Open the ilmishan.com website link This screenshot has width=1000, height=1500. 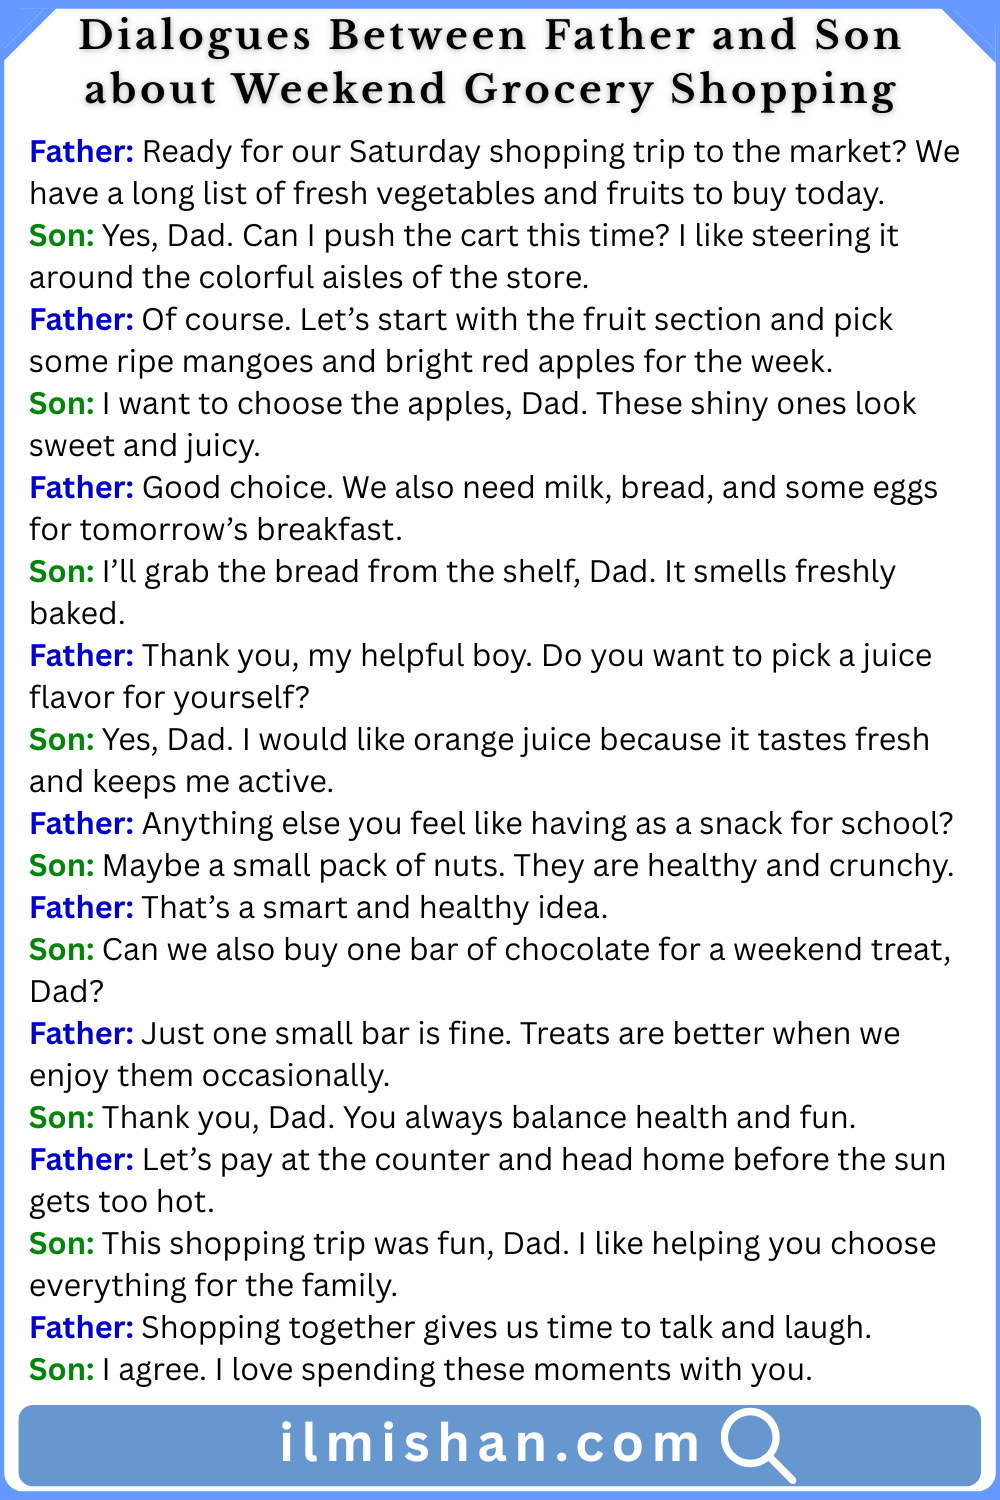(489, 1444)
